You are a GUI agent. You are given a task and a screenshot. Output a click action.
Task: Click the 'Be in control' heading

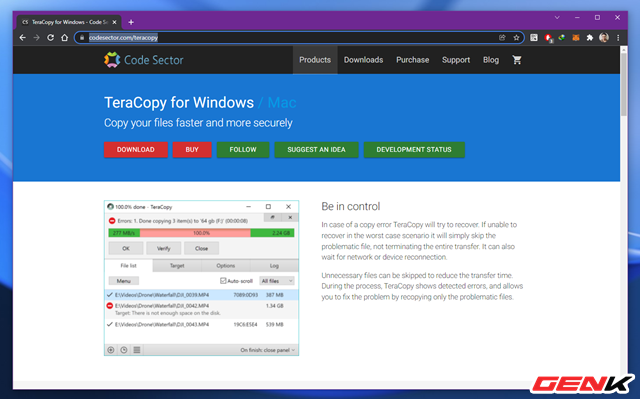pyautogui.click(x=351, y=206)
